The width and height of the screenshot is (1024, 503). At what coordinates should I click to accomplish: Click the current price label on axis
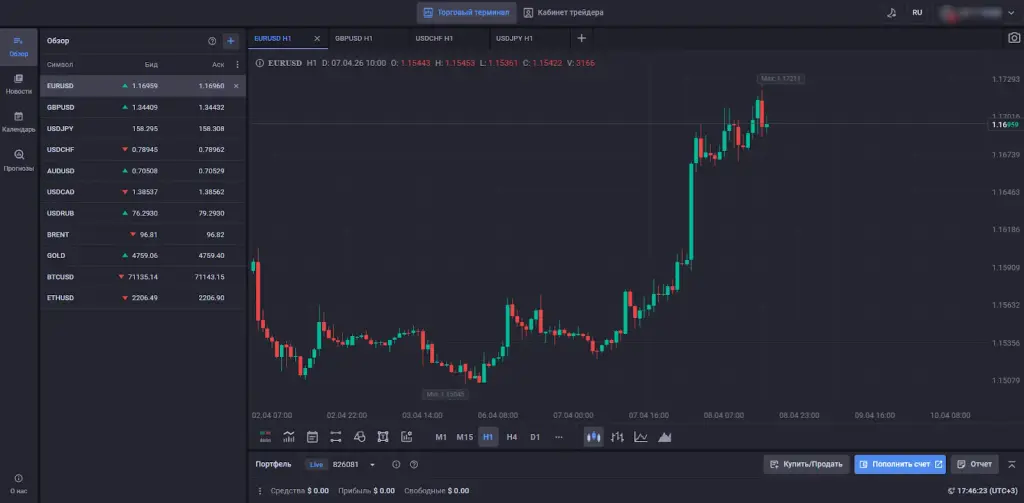tap(1005, 124)
